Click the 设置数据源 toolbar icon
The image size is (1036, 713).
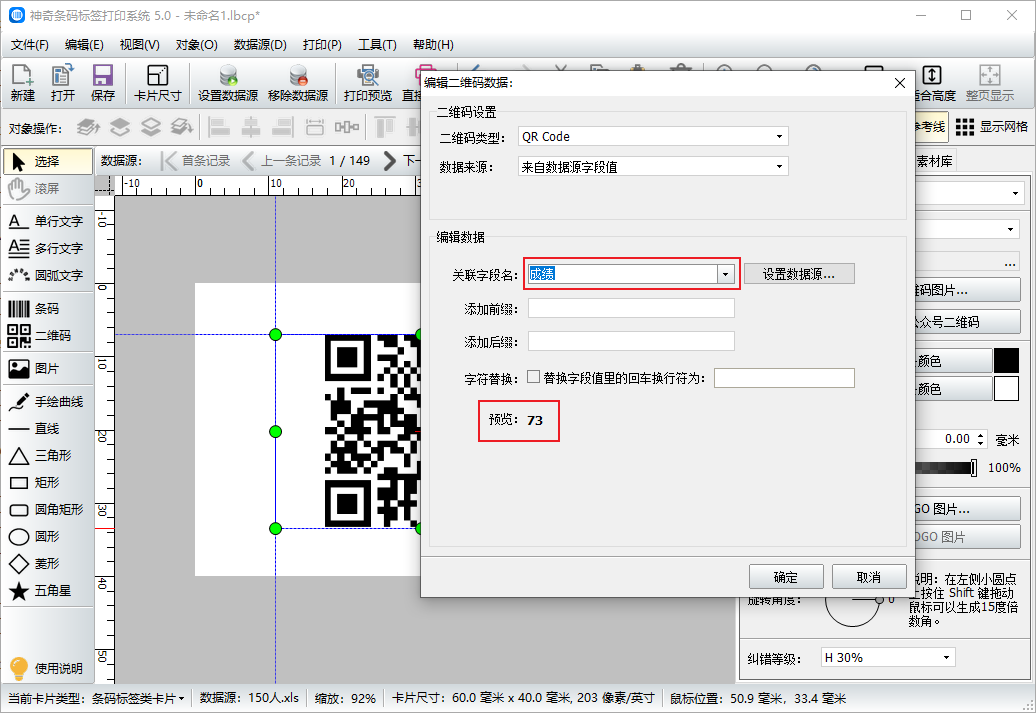point(228,83)
